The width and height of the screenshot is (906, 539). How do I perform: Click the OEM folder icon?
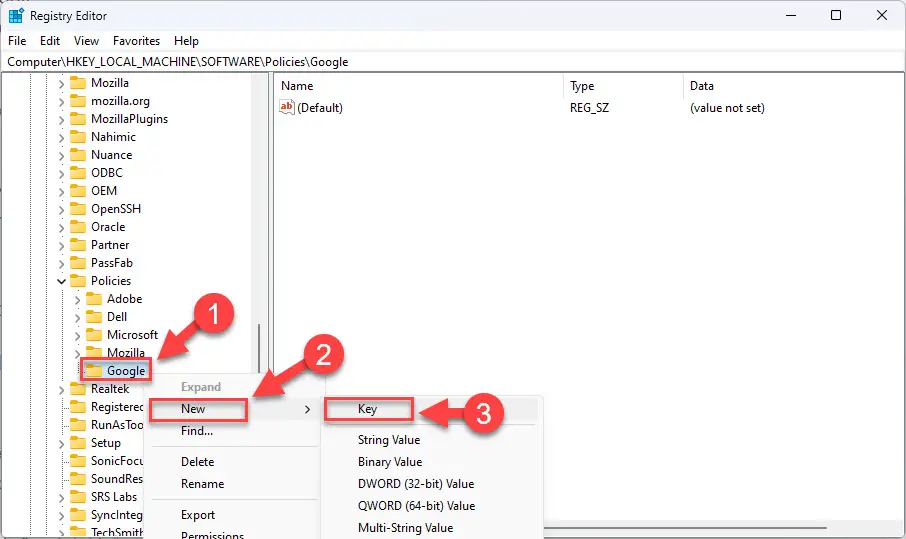78,191
